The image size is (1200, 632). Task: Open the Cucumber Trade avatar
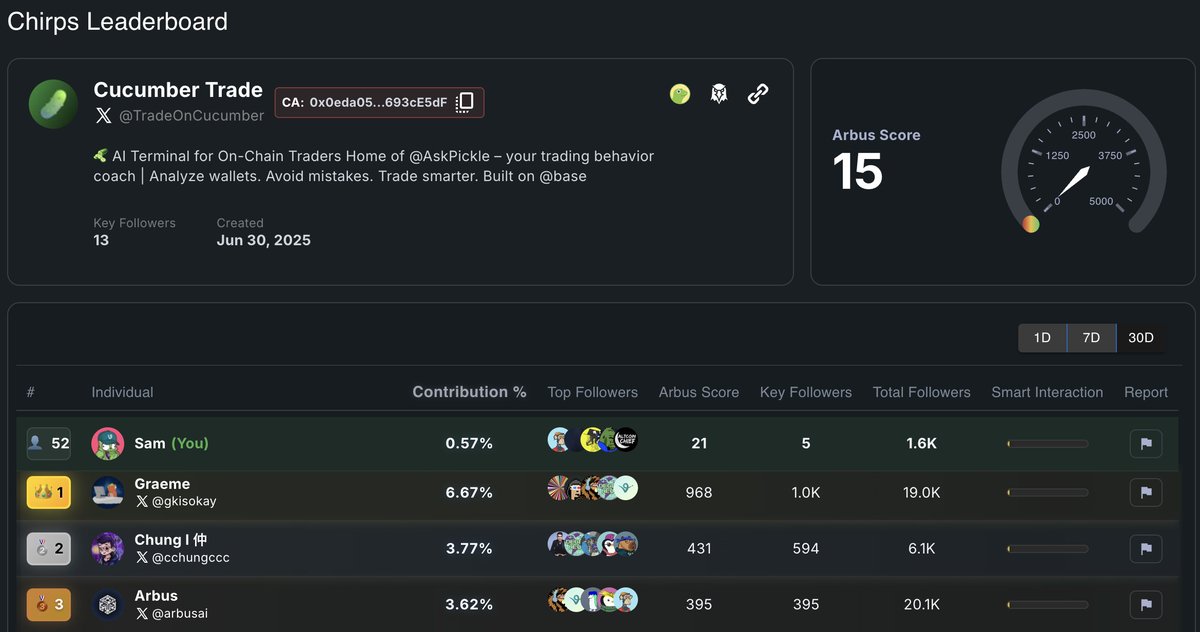coord(53,104)
